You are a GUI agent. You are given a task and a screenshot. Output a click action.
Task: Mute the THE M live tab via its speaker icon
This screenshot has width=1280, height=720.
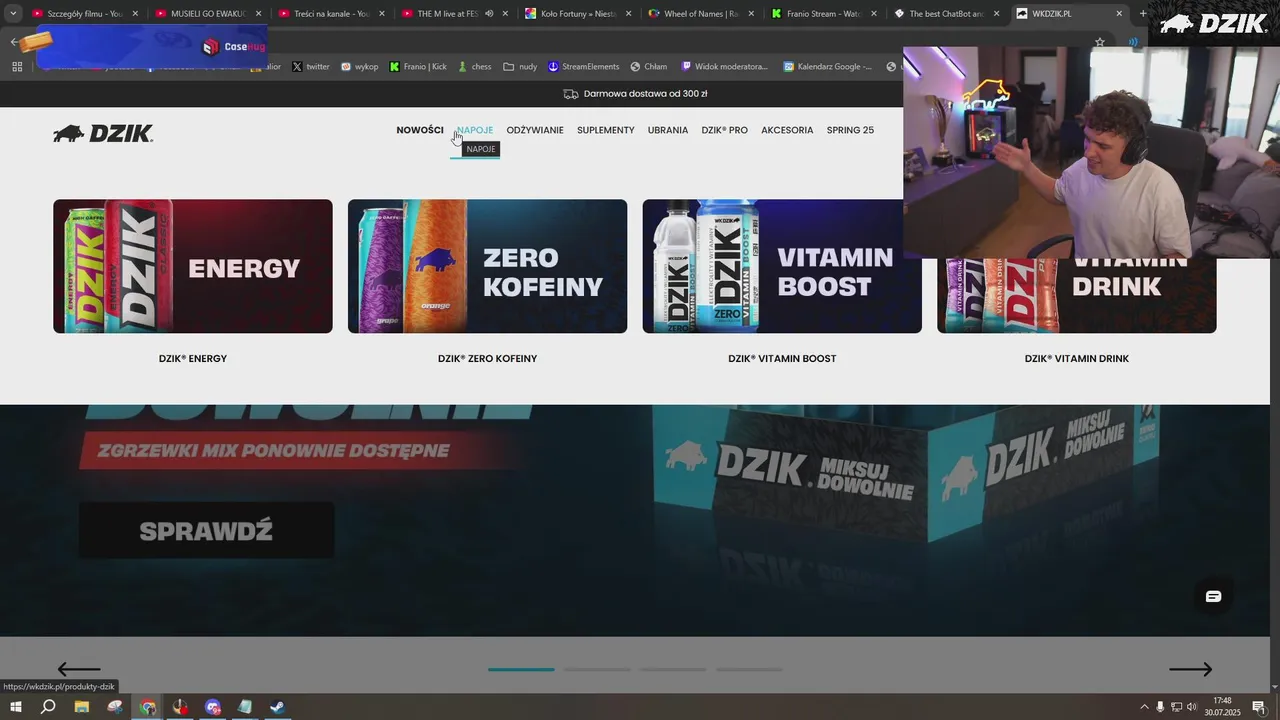(x=488, y=14)
